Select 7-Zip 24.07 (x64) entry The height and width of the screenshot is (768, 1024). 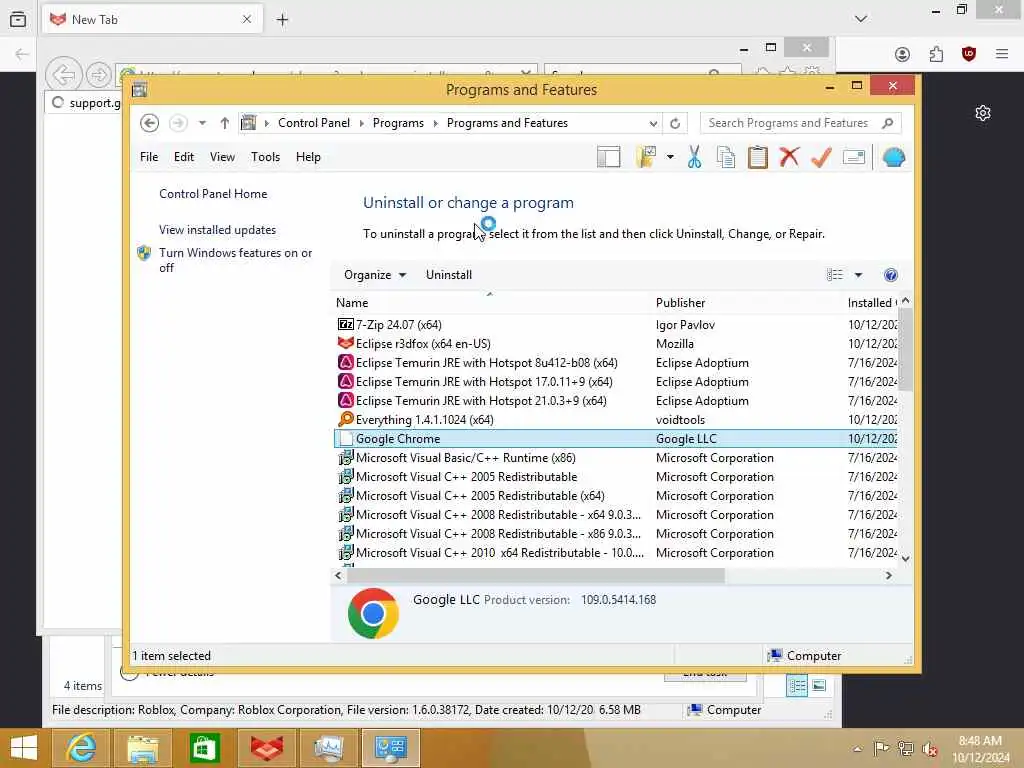click(616, 325)
